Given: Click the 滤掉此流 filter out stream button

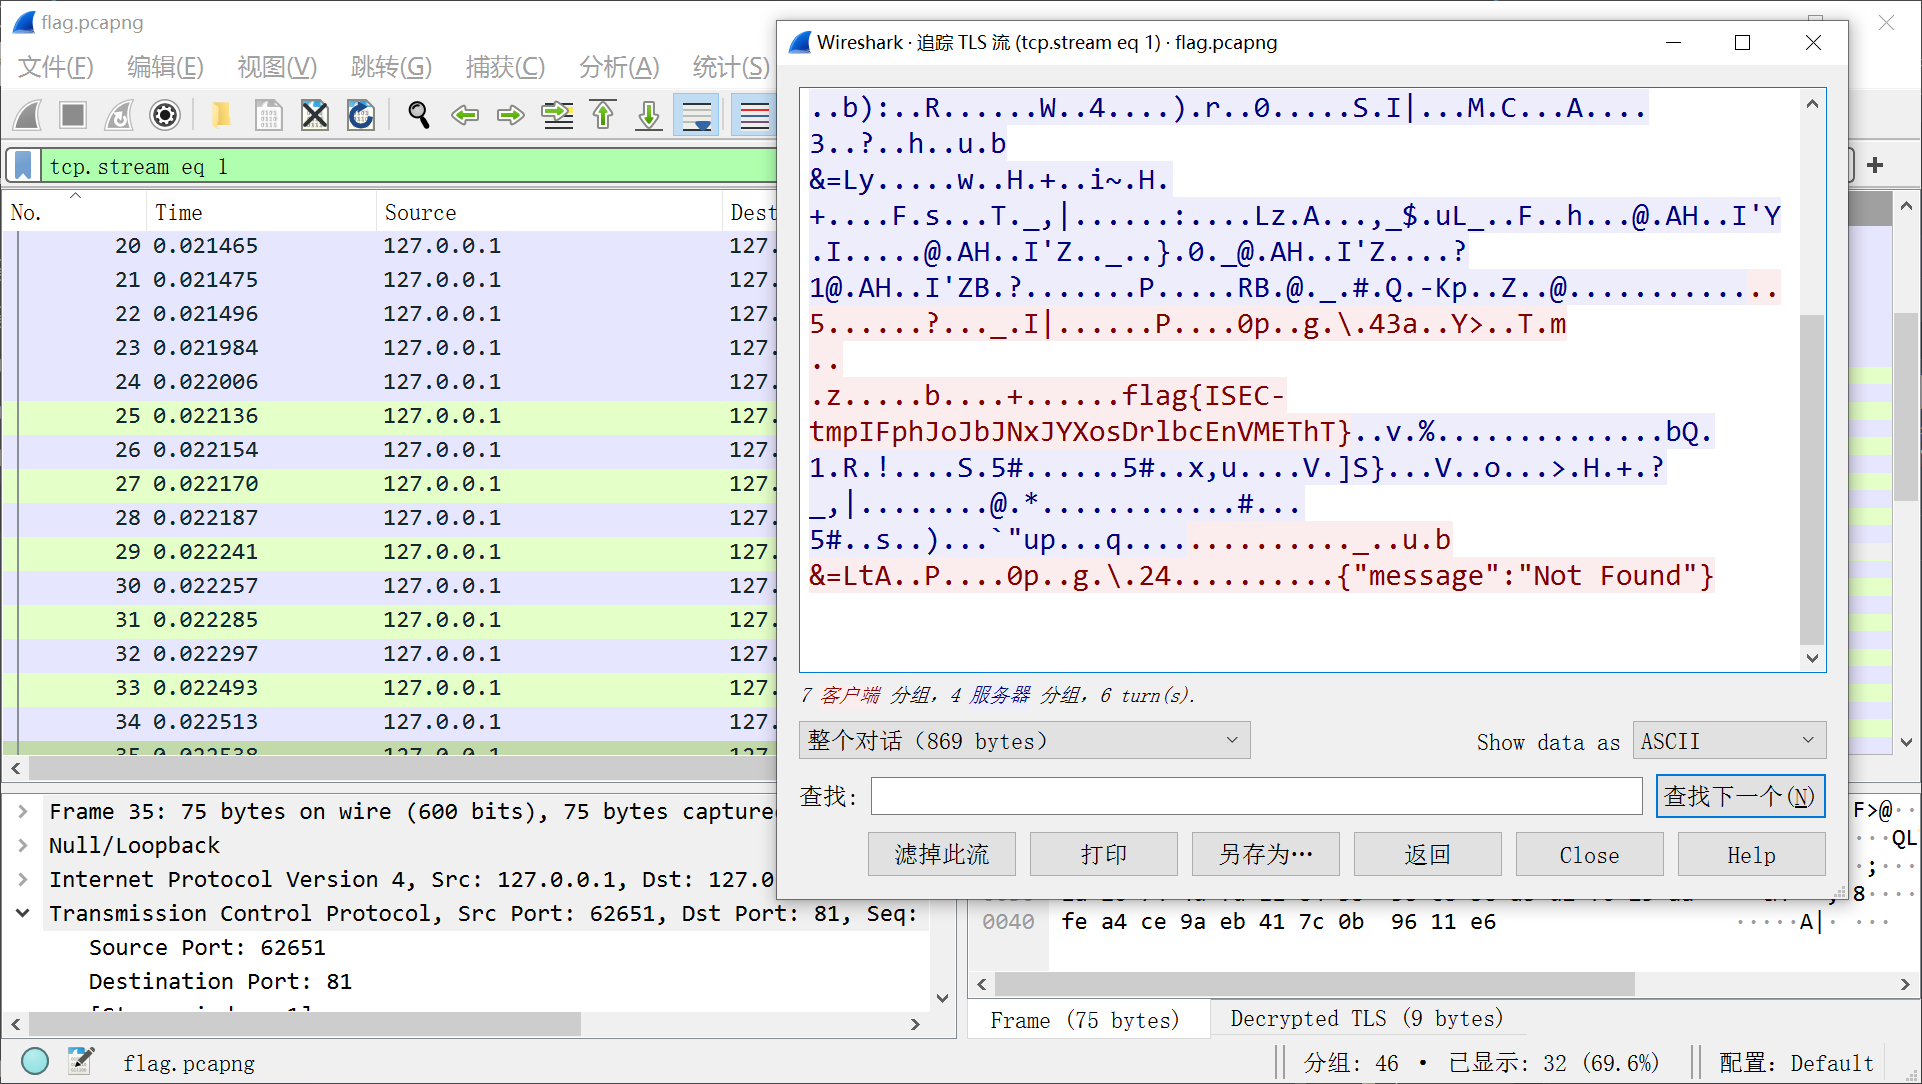Looking at the screenshot, I should click(x=941, y=855).
